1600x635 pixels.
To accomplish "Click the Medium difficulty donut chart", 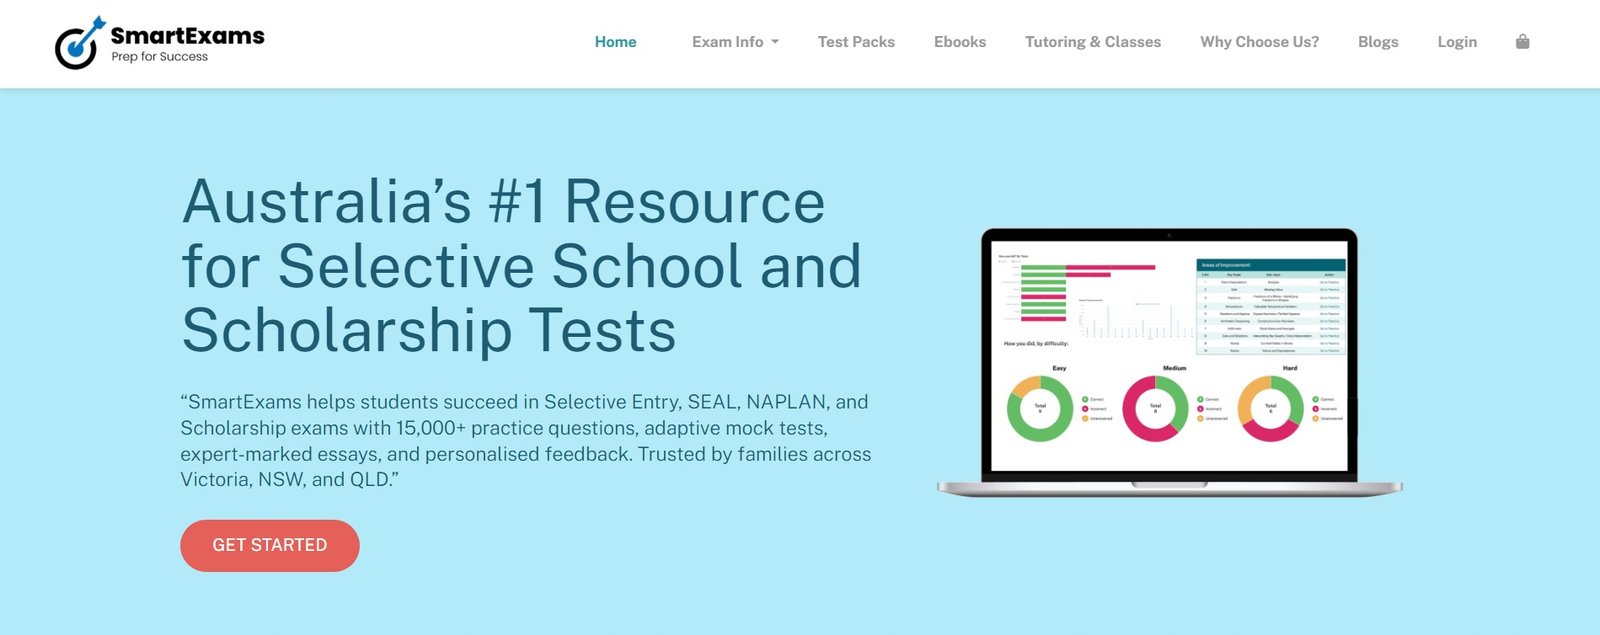I will pyautogui.click(x=1155, y=408).
